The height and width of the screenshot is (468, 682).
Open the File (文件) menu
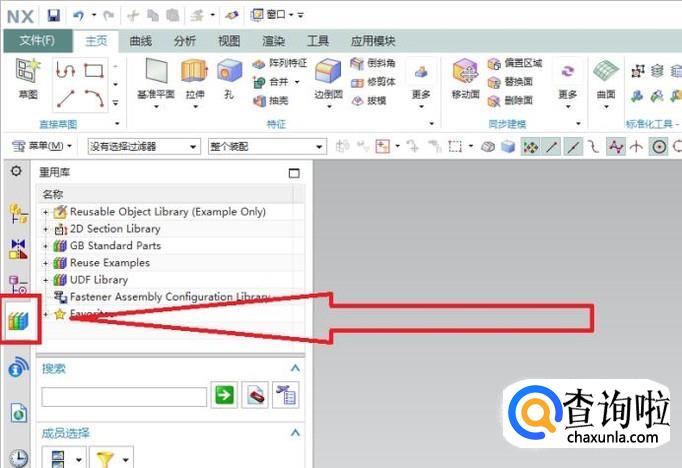(x=37, y=41)
